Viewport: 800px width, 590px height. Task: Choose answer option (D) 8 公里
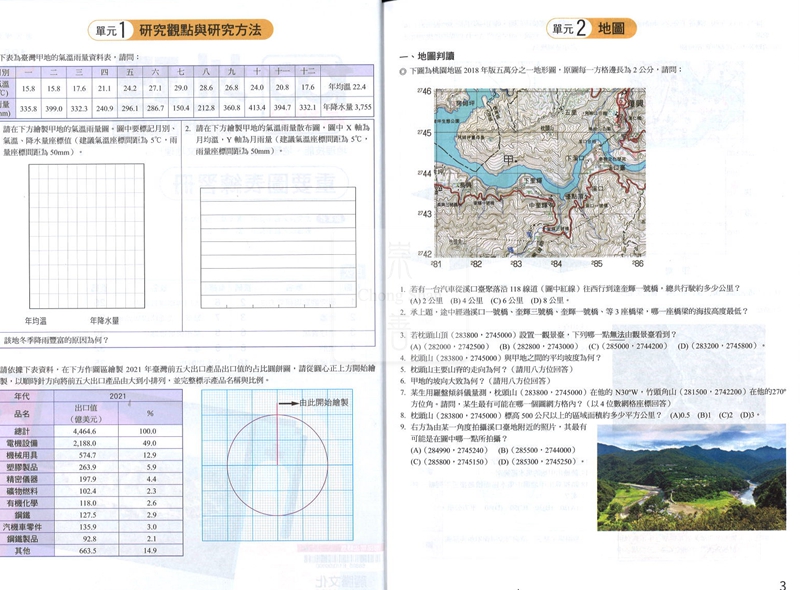click(x=547, y=300)
